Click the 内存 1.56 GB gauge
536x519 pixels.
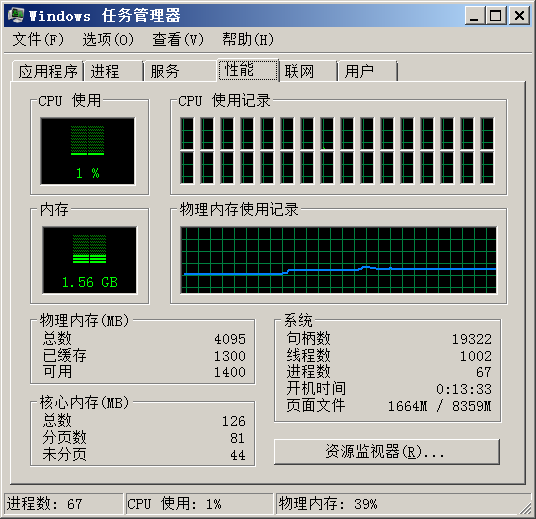pyautogui.click(x=90, y=260)
